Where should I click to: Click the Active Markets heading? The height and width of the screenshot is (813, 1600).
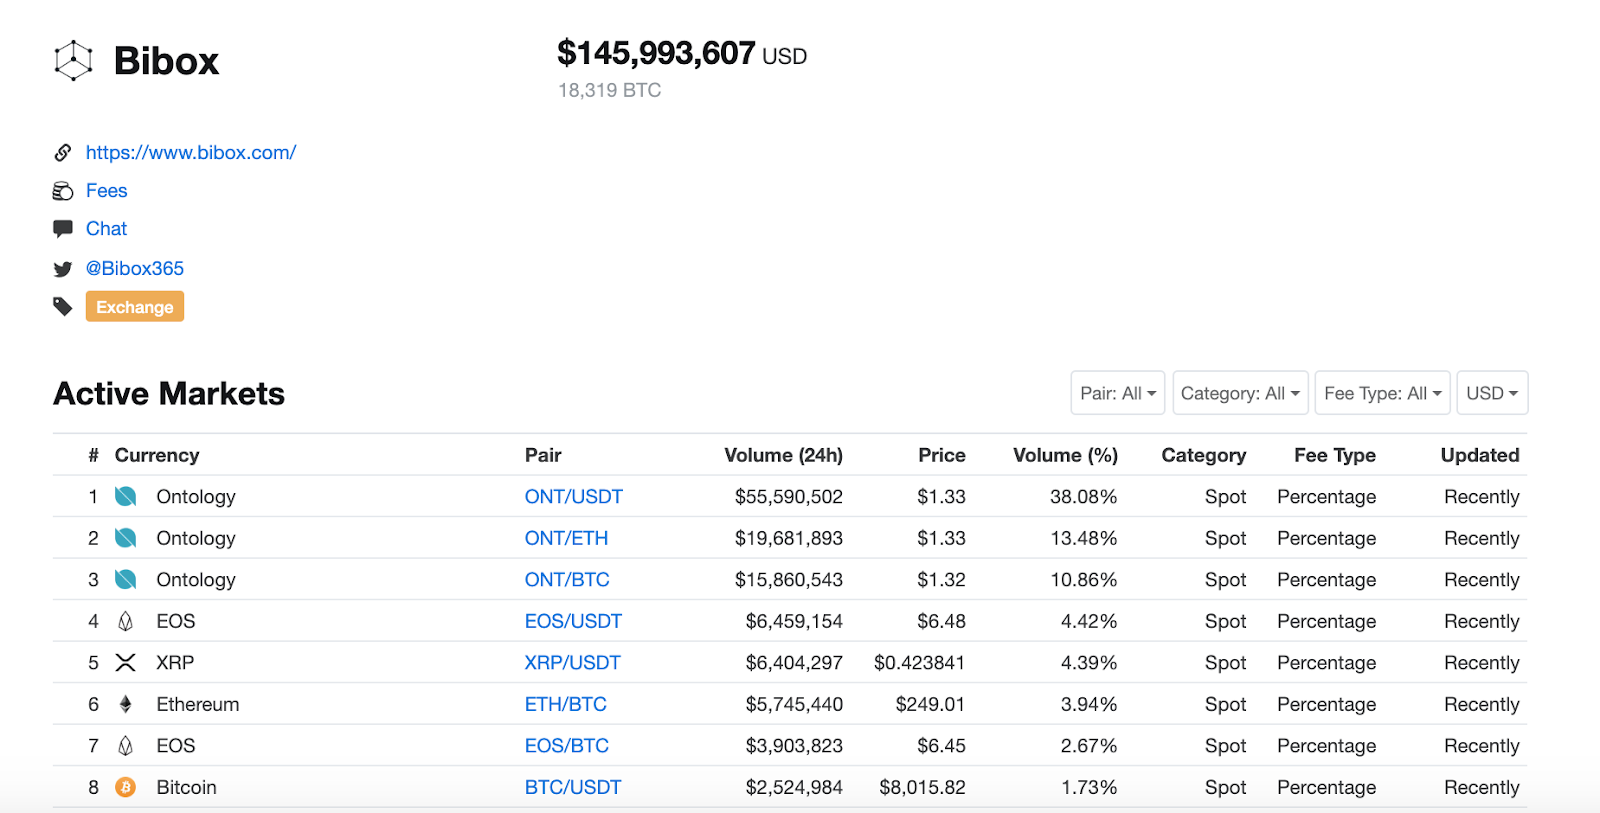coord(169,393)
